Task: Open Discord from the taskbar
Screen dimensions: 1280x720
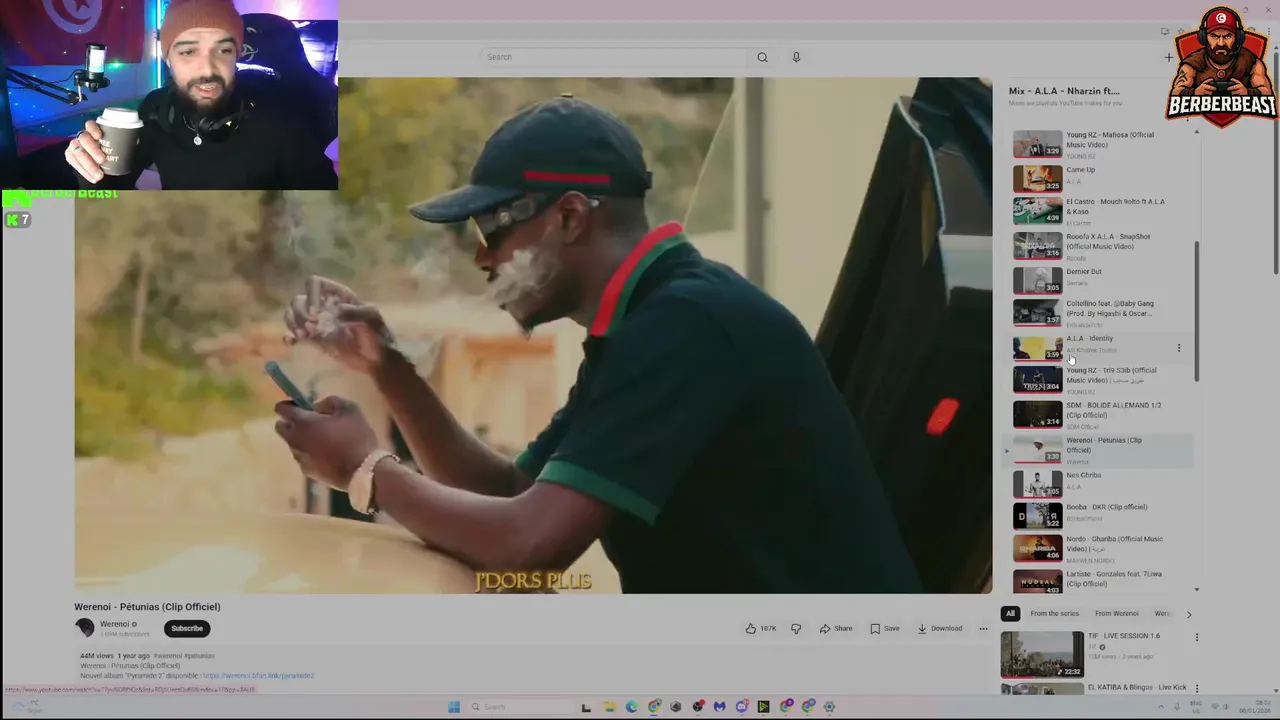Action: click(x=741, y=707)
